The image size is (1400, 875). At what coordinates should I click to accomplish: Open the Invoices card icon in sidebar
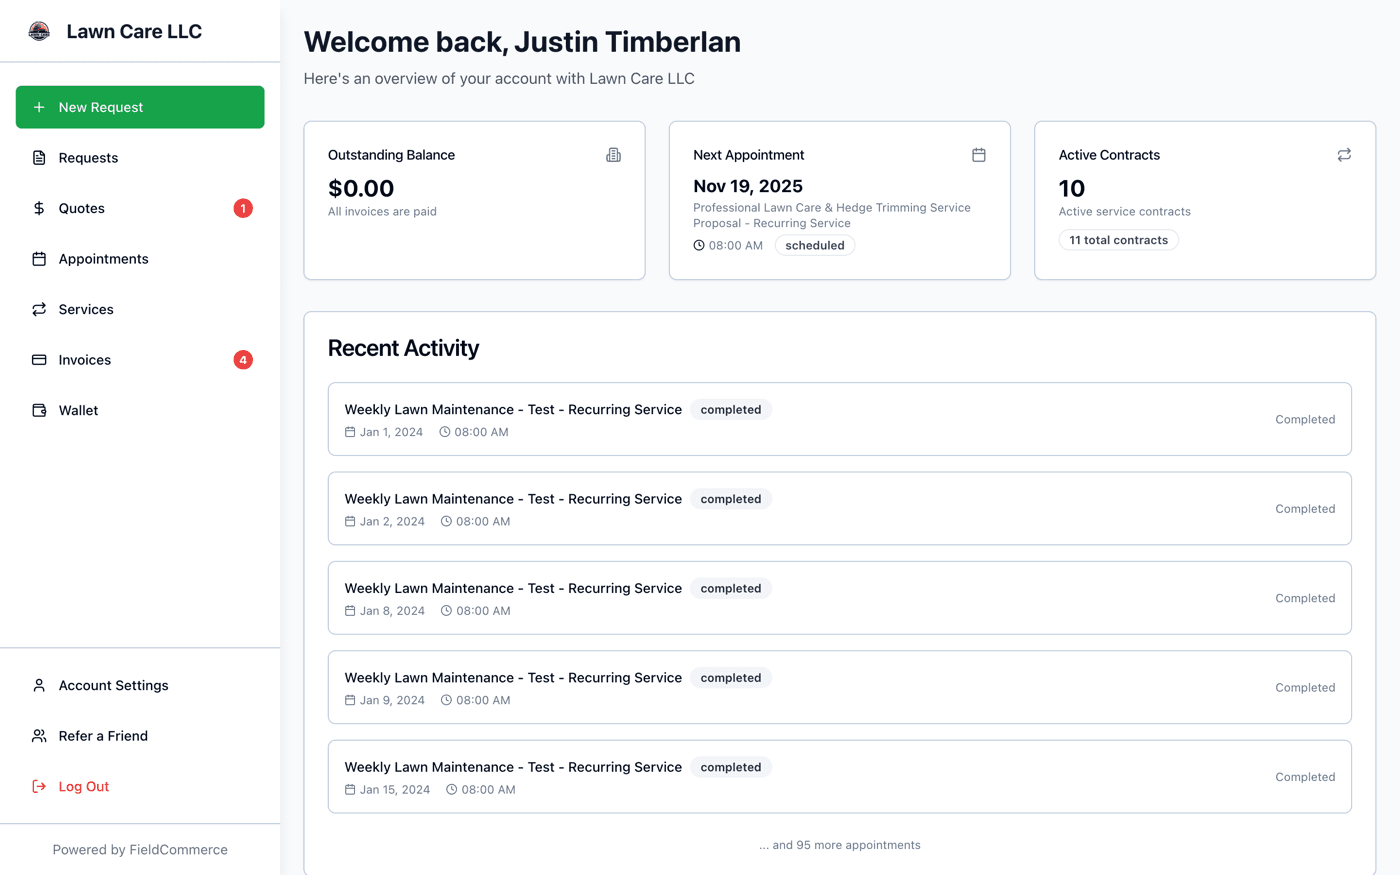pos(38,359)
